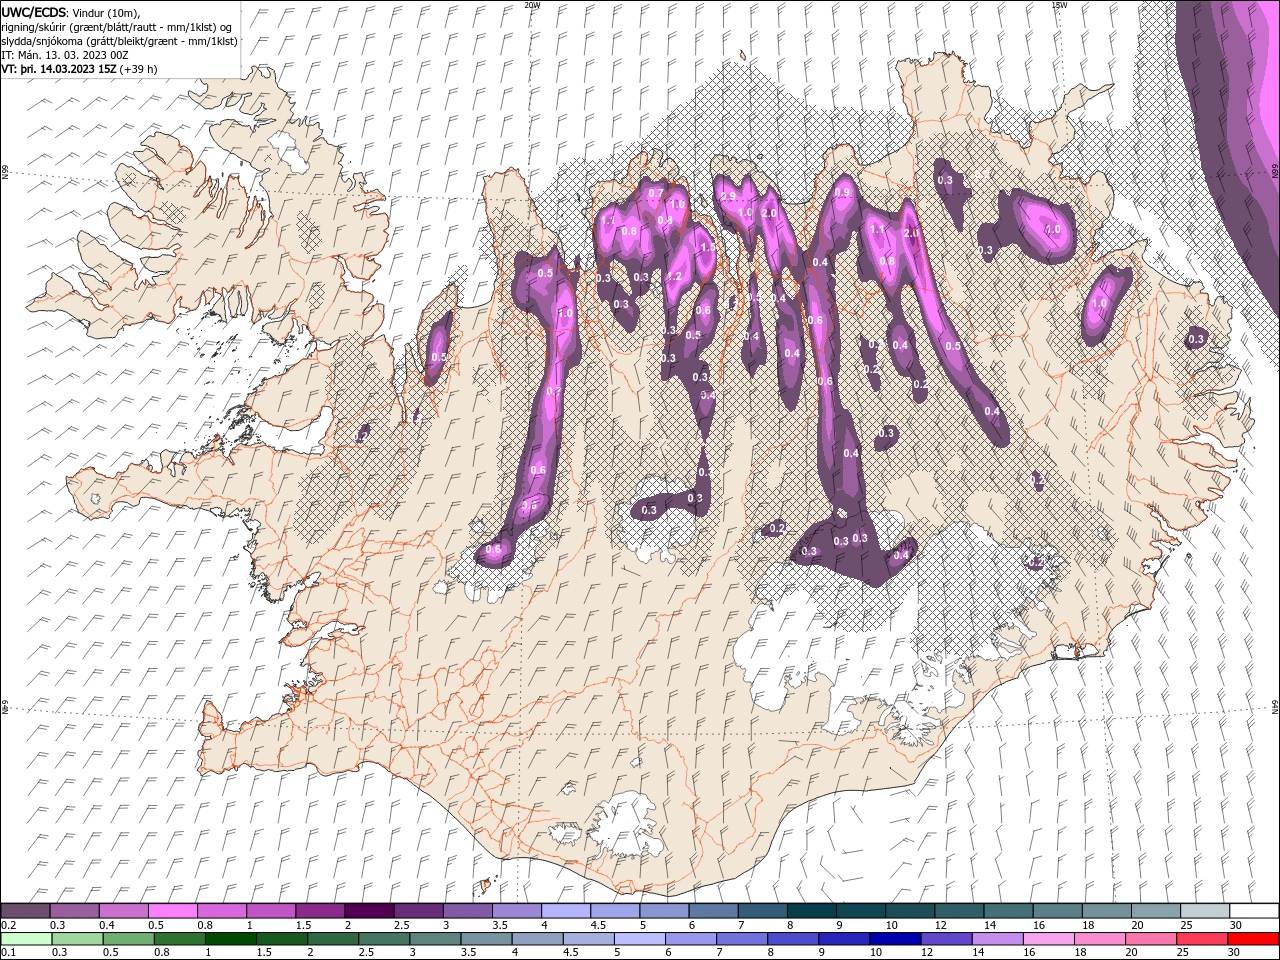Select the bottom-row legend swatch between 20 and 25
This screenshot has width=1280, height=960.
1149,938
